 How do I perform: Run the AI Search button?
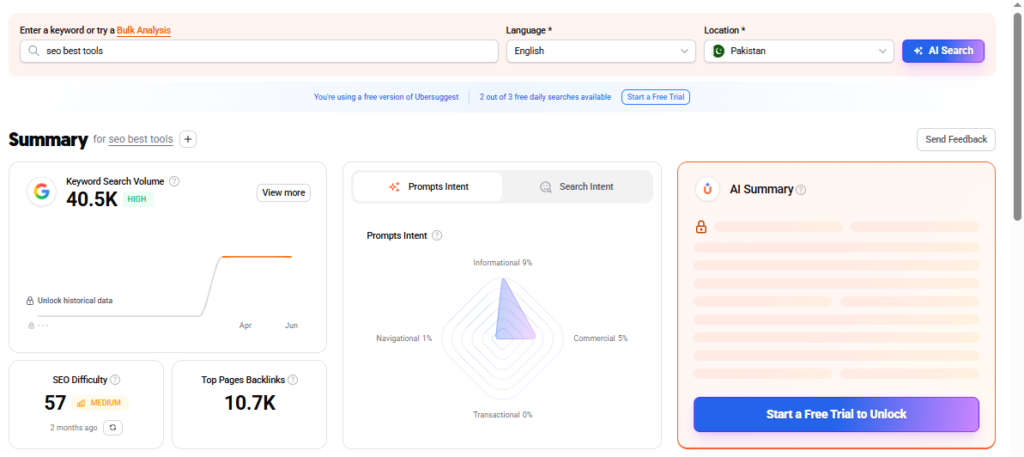(943, 51)
